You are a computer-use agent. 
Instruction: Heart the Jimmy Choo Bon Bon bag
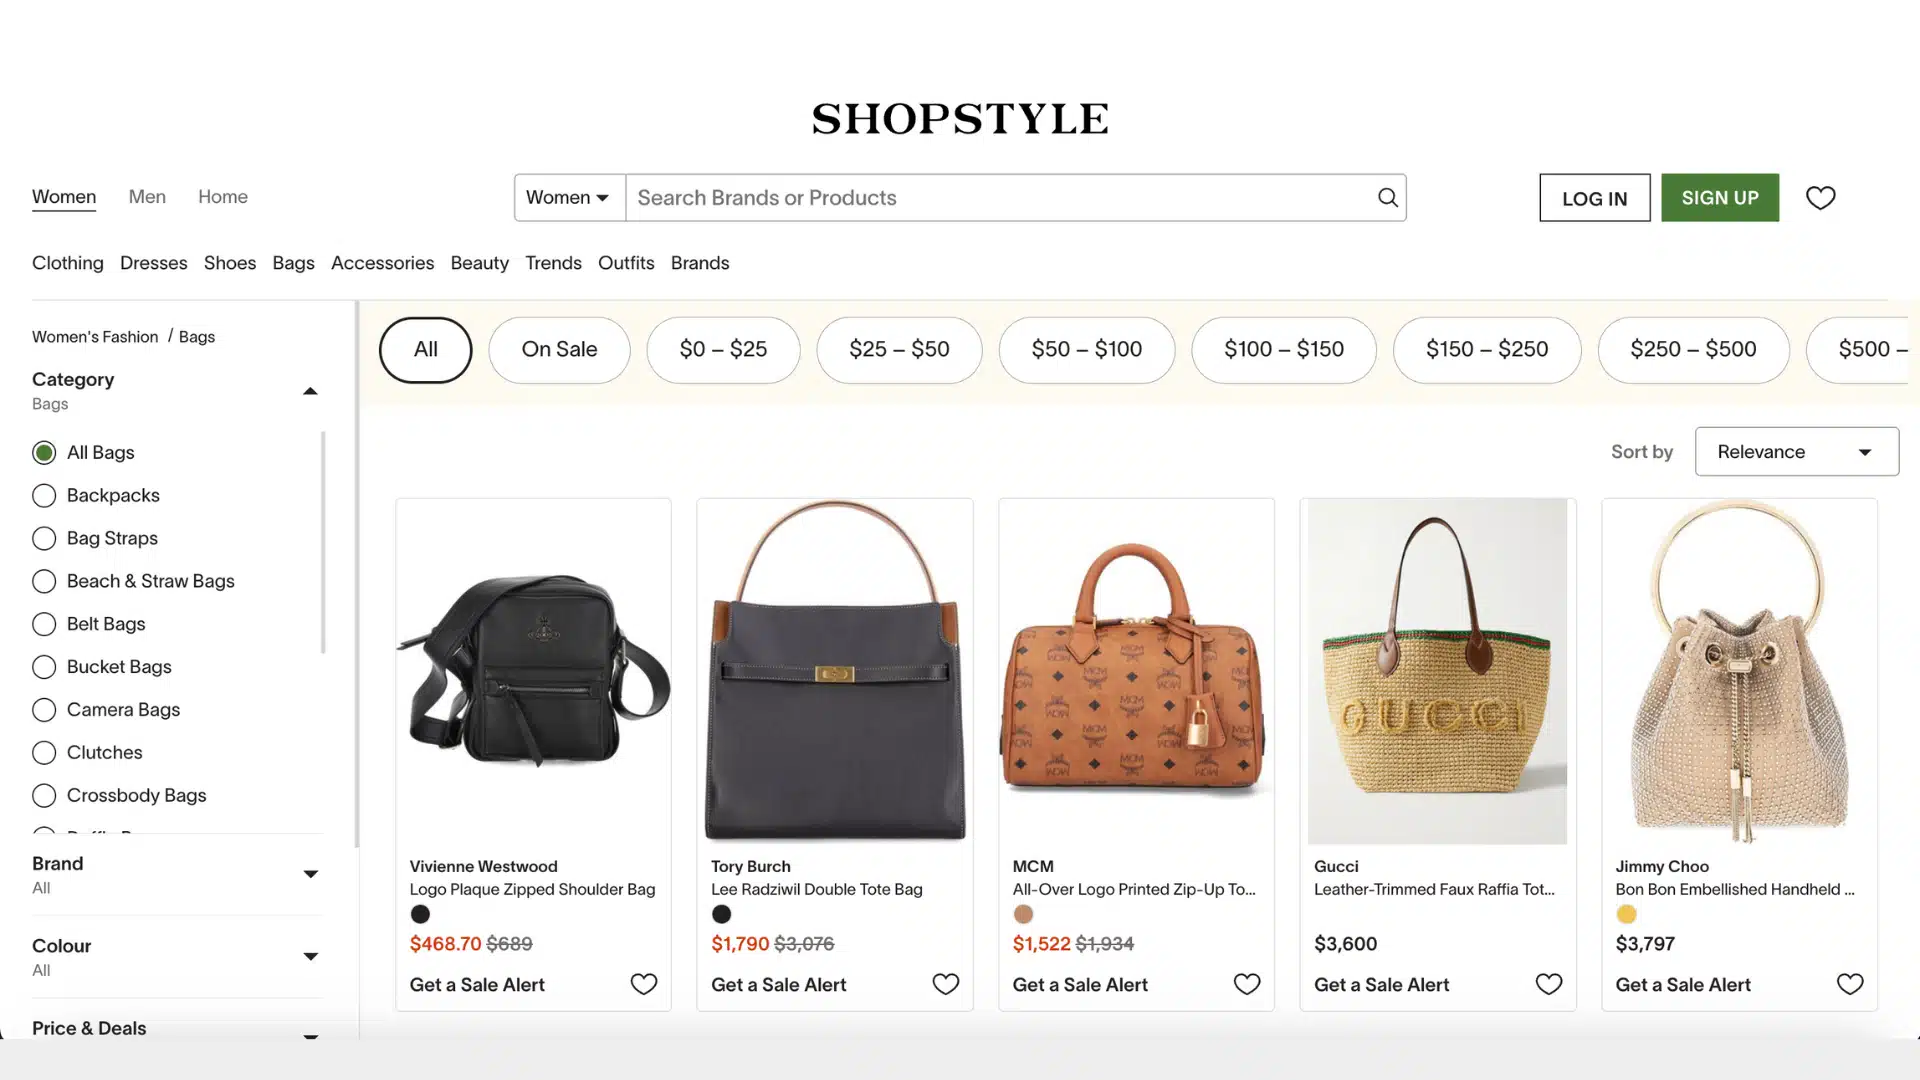(1849, 984)
